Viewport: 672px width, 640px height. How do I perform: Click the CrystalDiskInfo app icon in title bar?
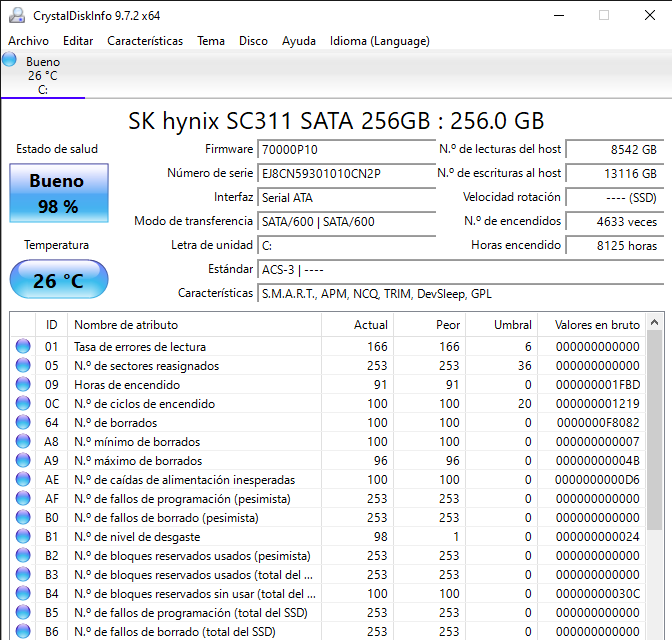coord(16,16)
